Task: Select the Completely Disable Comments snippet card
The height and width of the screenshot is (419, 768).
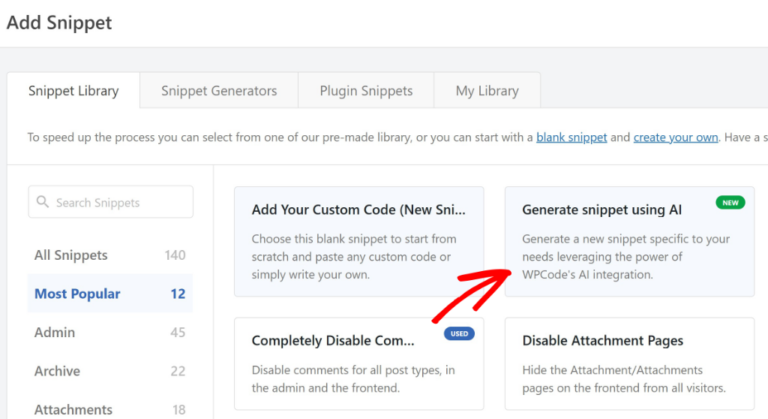Action: pyautogui.click(x=359, y=364)
